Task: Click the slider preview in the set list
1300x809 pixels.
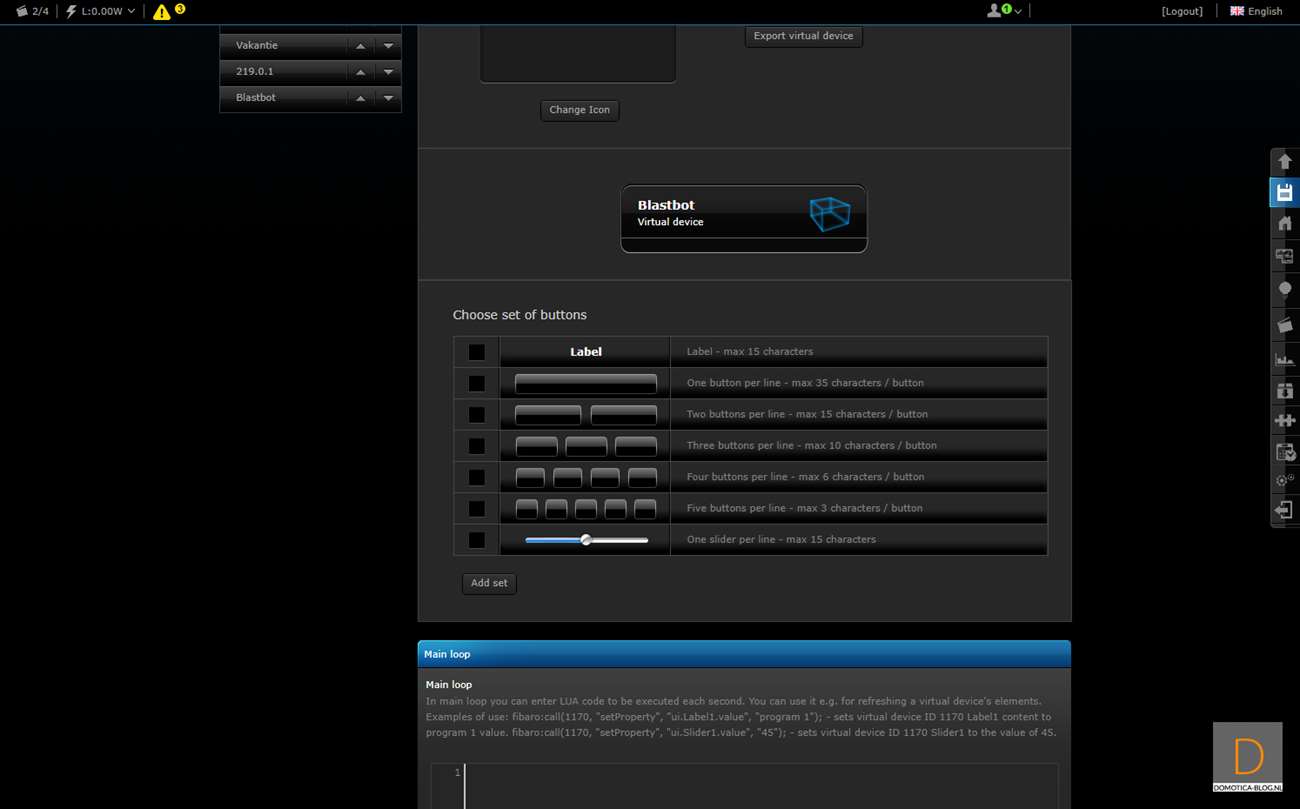Action: pyautogui.click(x=586, y=540)
